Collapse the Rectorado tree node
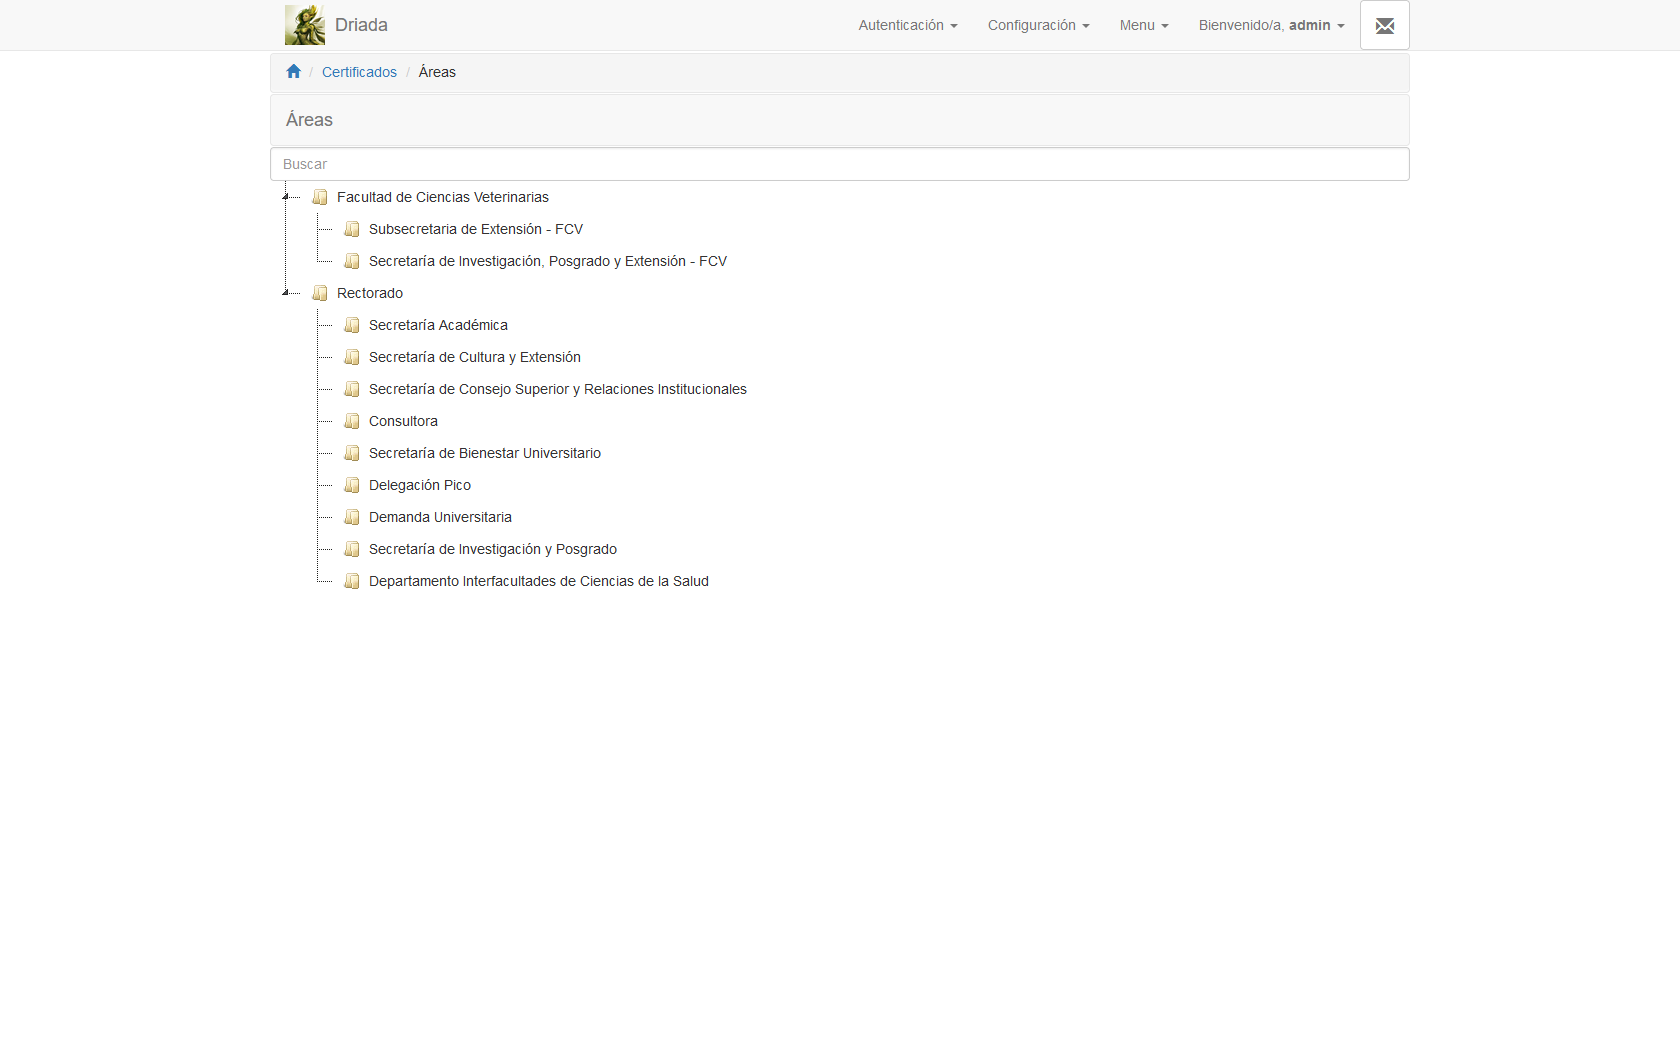Screen dimensions: 1680x1050 [x=286, y=293]
